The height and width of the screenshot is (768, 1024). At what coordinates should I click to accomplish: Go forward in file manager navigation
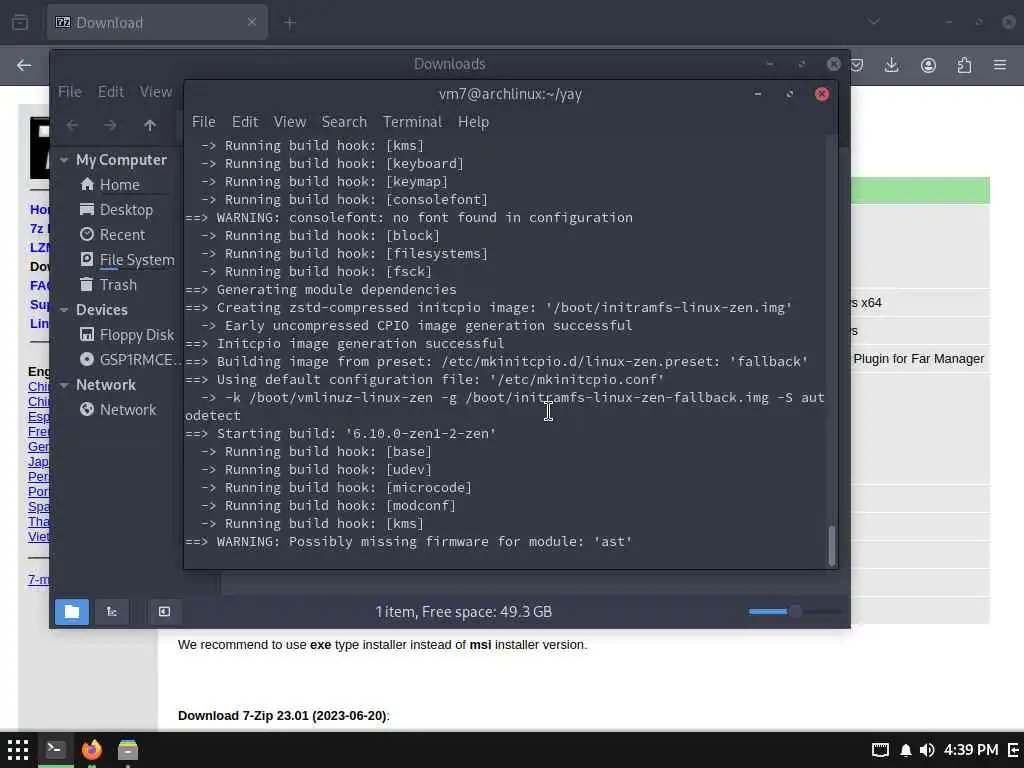point(110,125)
